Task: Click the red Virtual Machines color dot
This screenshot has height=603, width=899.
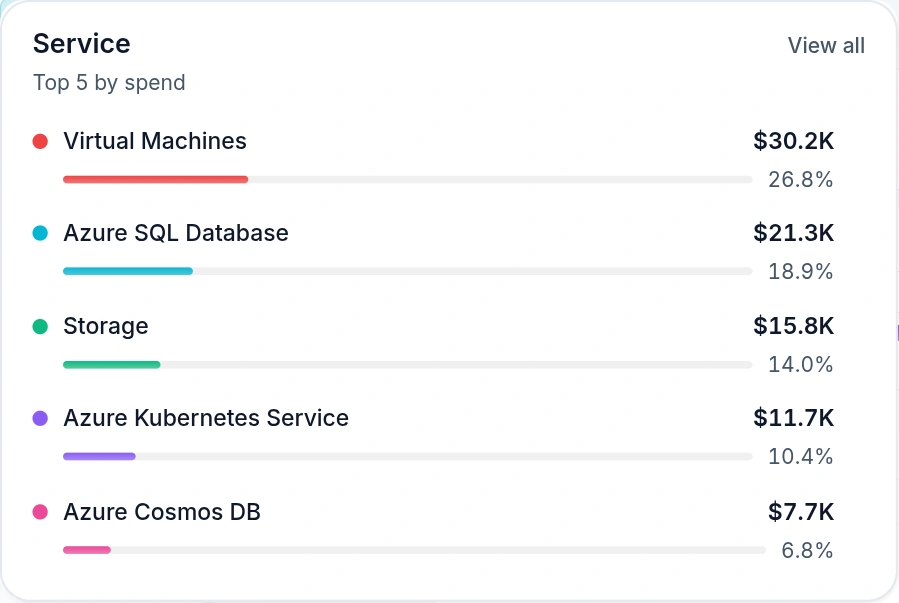Action: (40, 141)
